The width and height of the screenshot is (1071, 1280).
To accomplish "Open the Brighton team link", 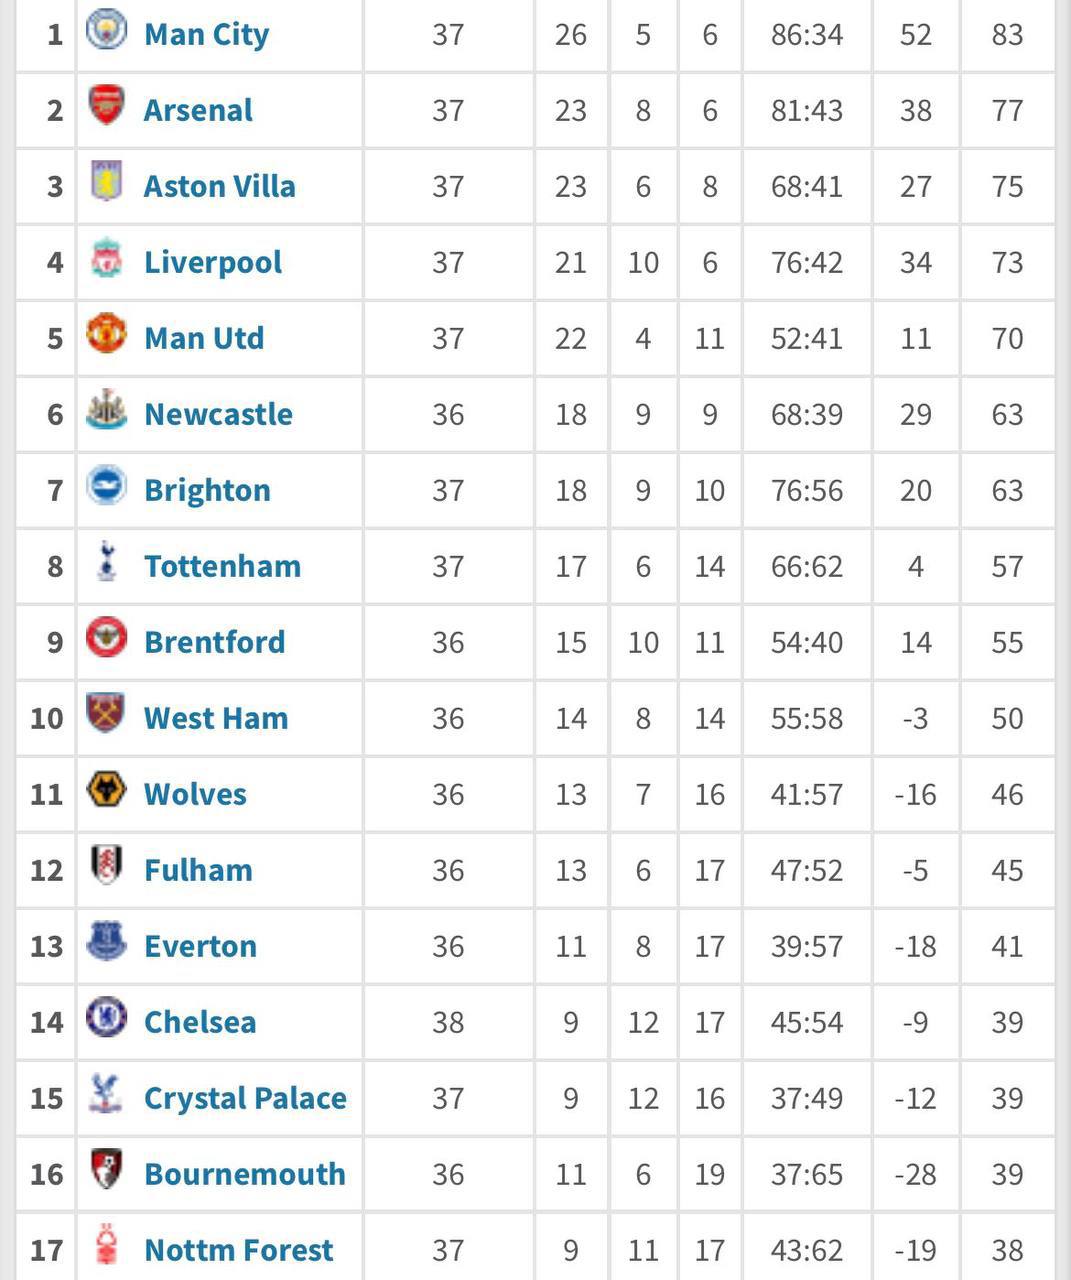I will pos(207,490).
